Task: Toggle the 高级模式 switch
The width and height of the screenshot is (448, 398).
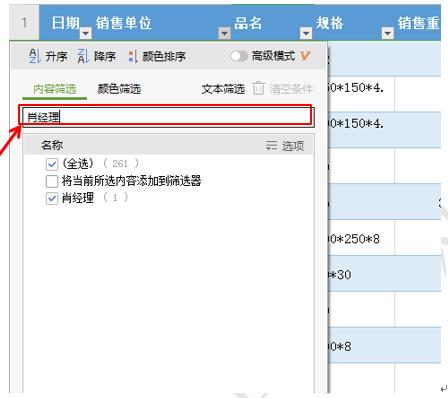Action: [x=239, y=56]
